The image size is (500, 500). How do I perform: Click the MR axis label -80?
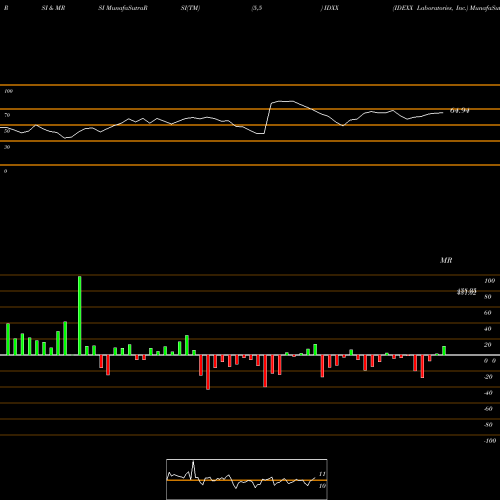pos(488,425)
